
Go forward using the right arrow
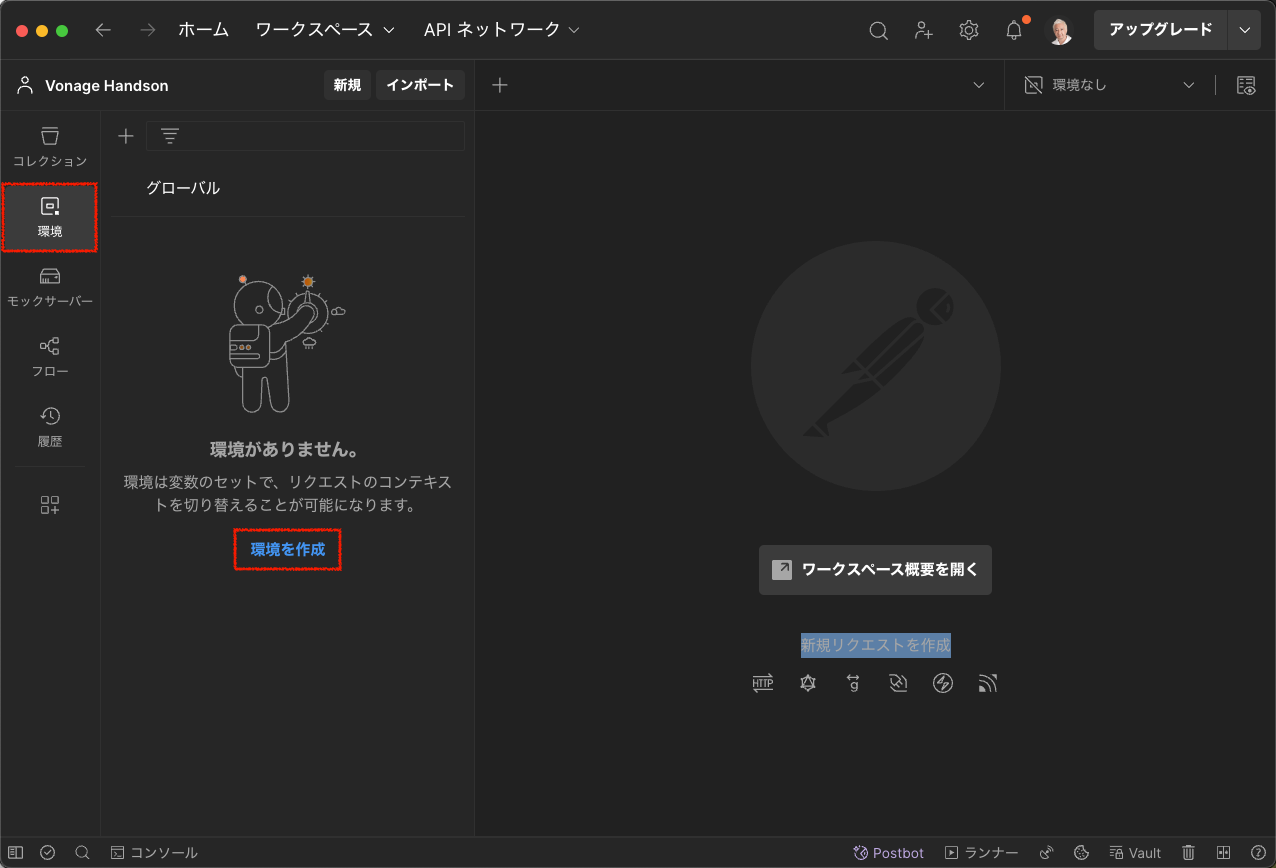(148, 30)
